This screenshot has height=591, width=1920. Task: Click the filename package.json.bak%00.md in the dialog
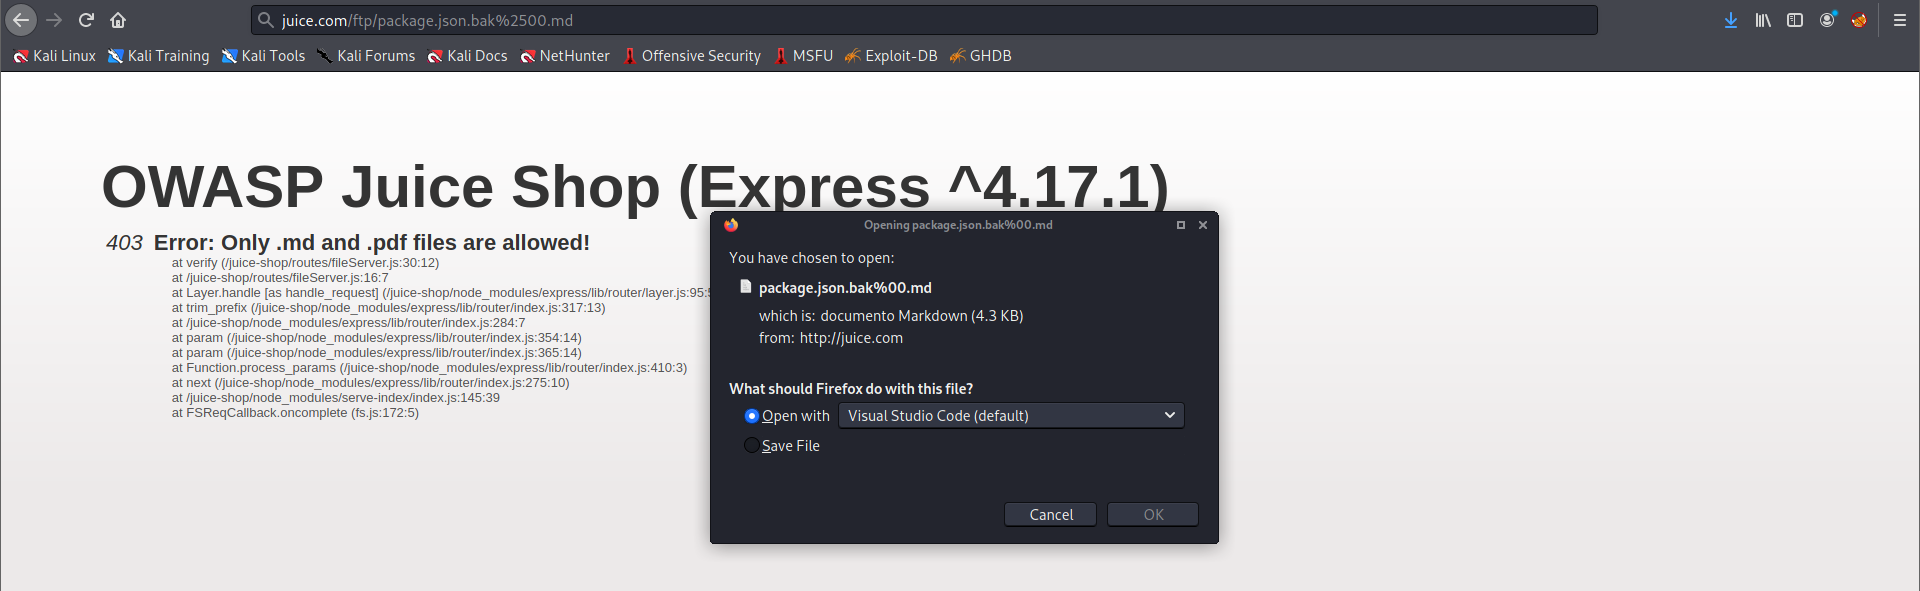point(845,288)
